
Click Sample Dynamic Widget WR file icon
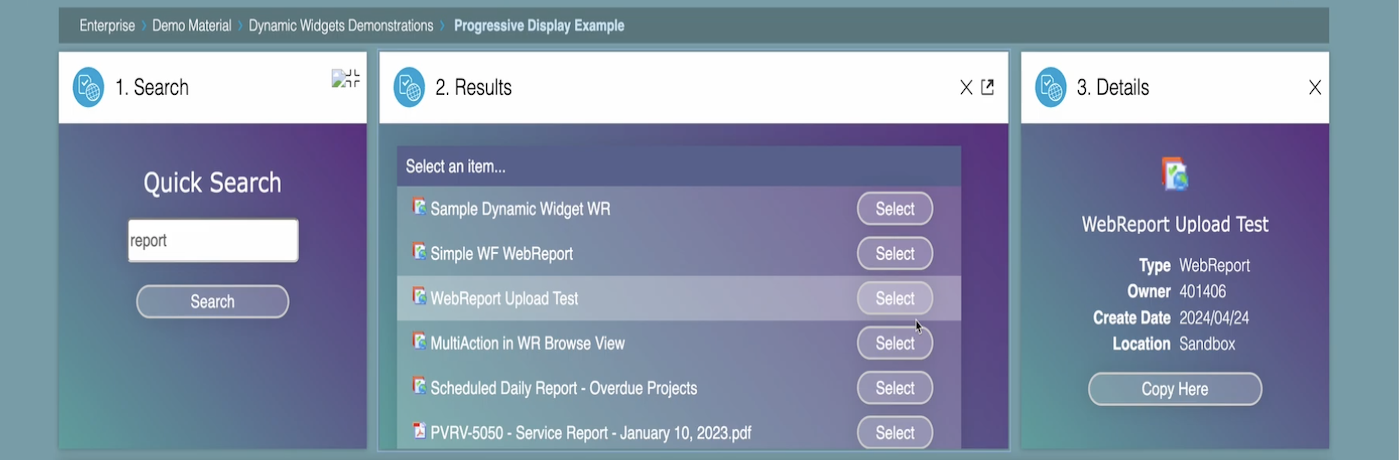click(x=419, y=207)
